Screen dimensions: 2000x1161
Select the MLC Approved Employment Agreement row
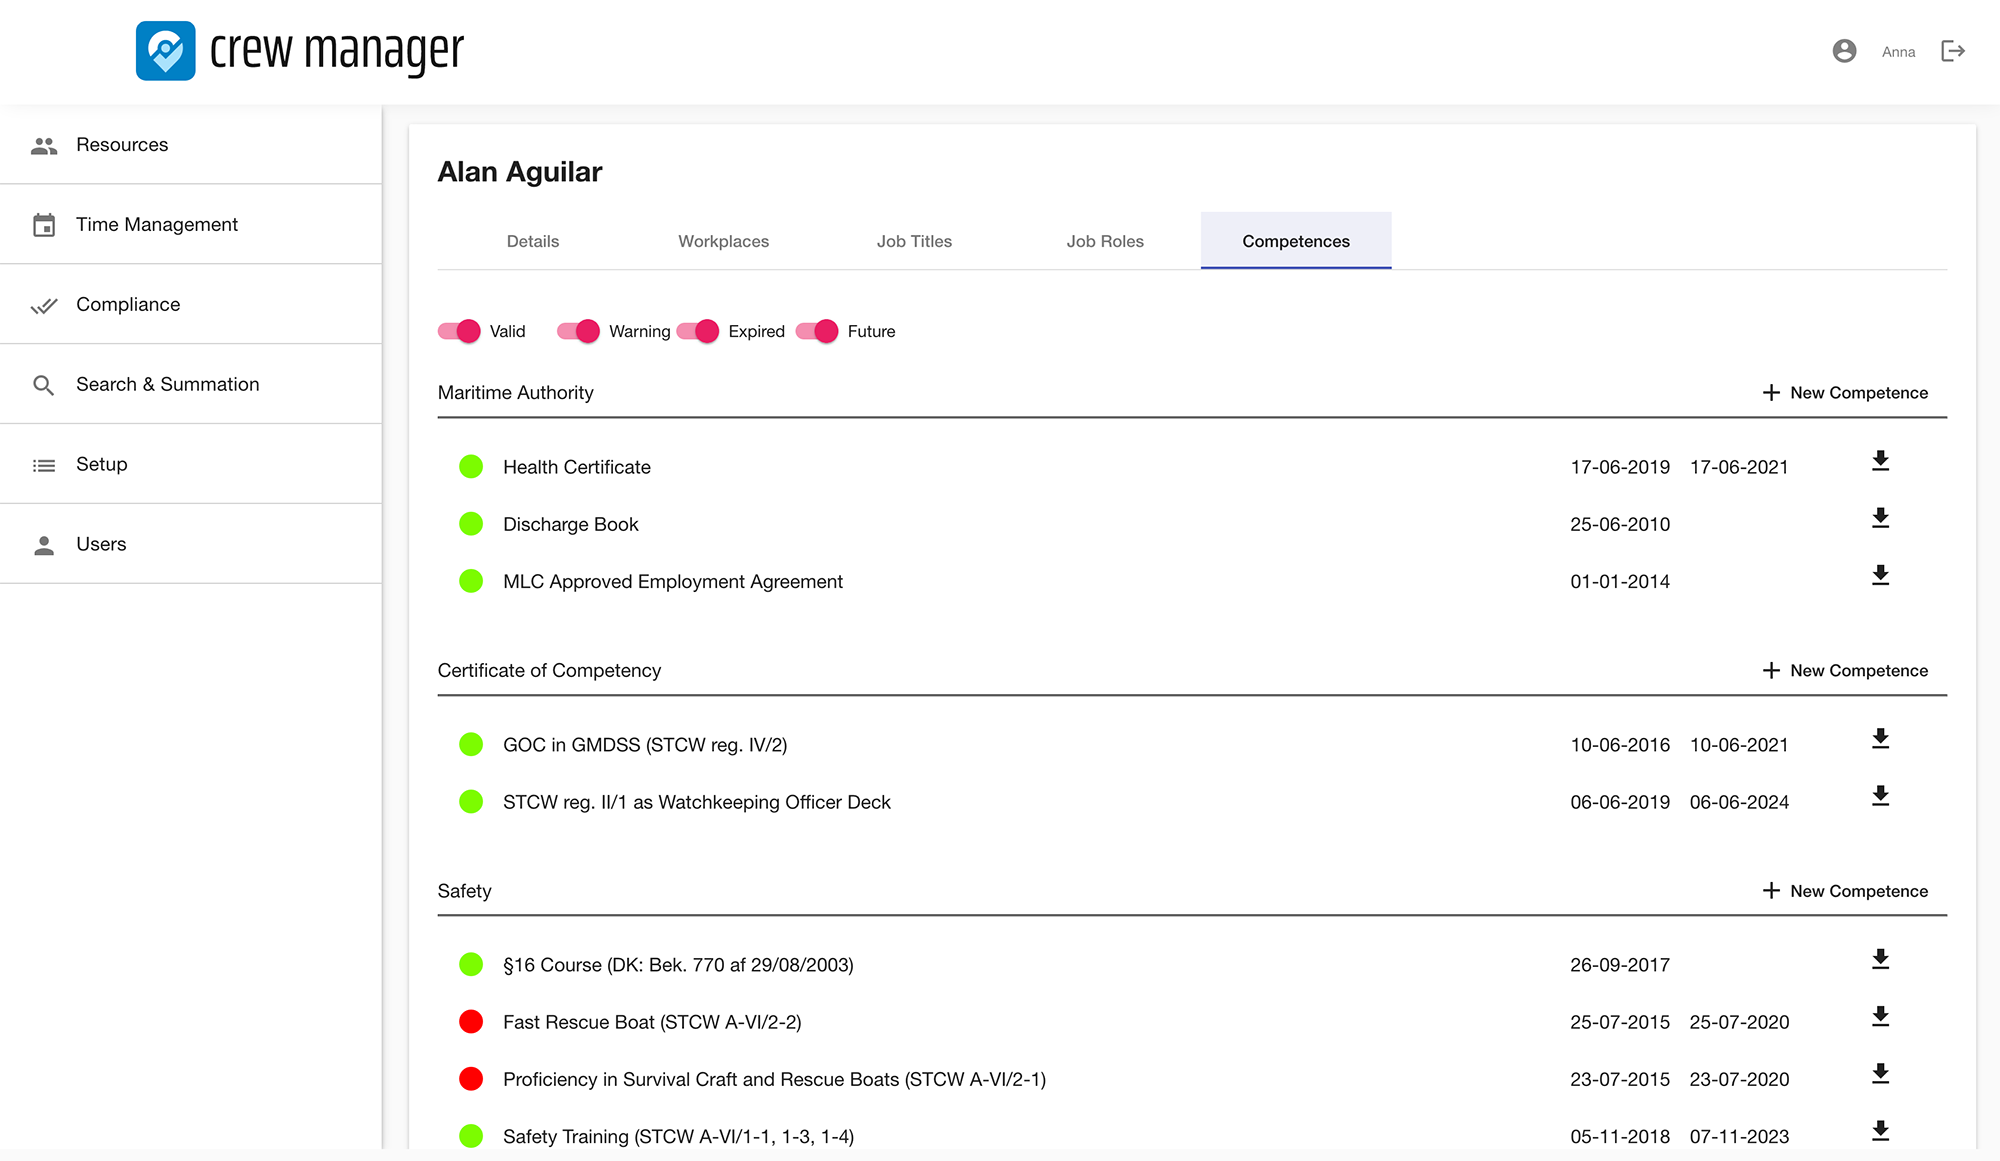point(673,582)
